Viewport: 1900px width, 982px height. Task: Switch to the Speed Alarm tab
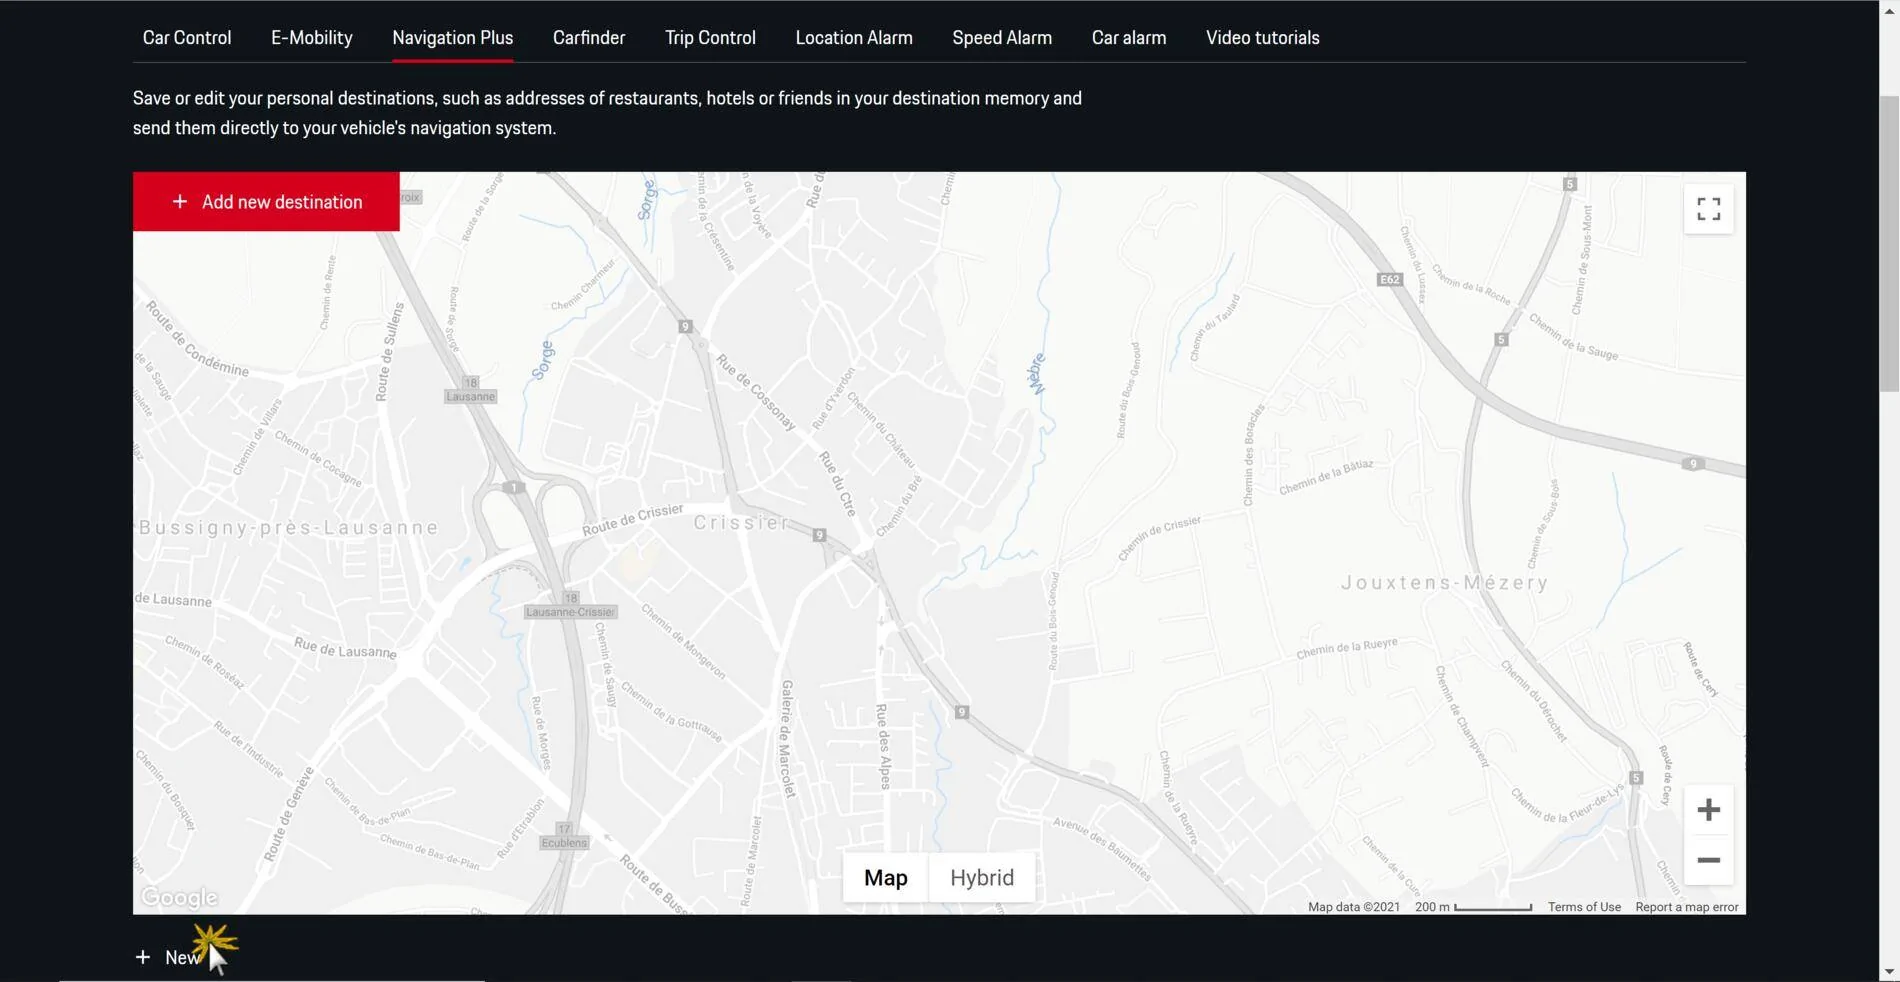[x=1002, y=38]
